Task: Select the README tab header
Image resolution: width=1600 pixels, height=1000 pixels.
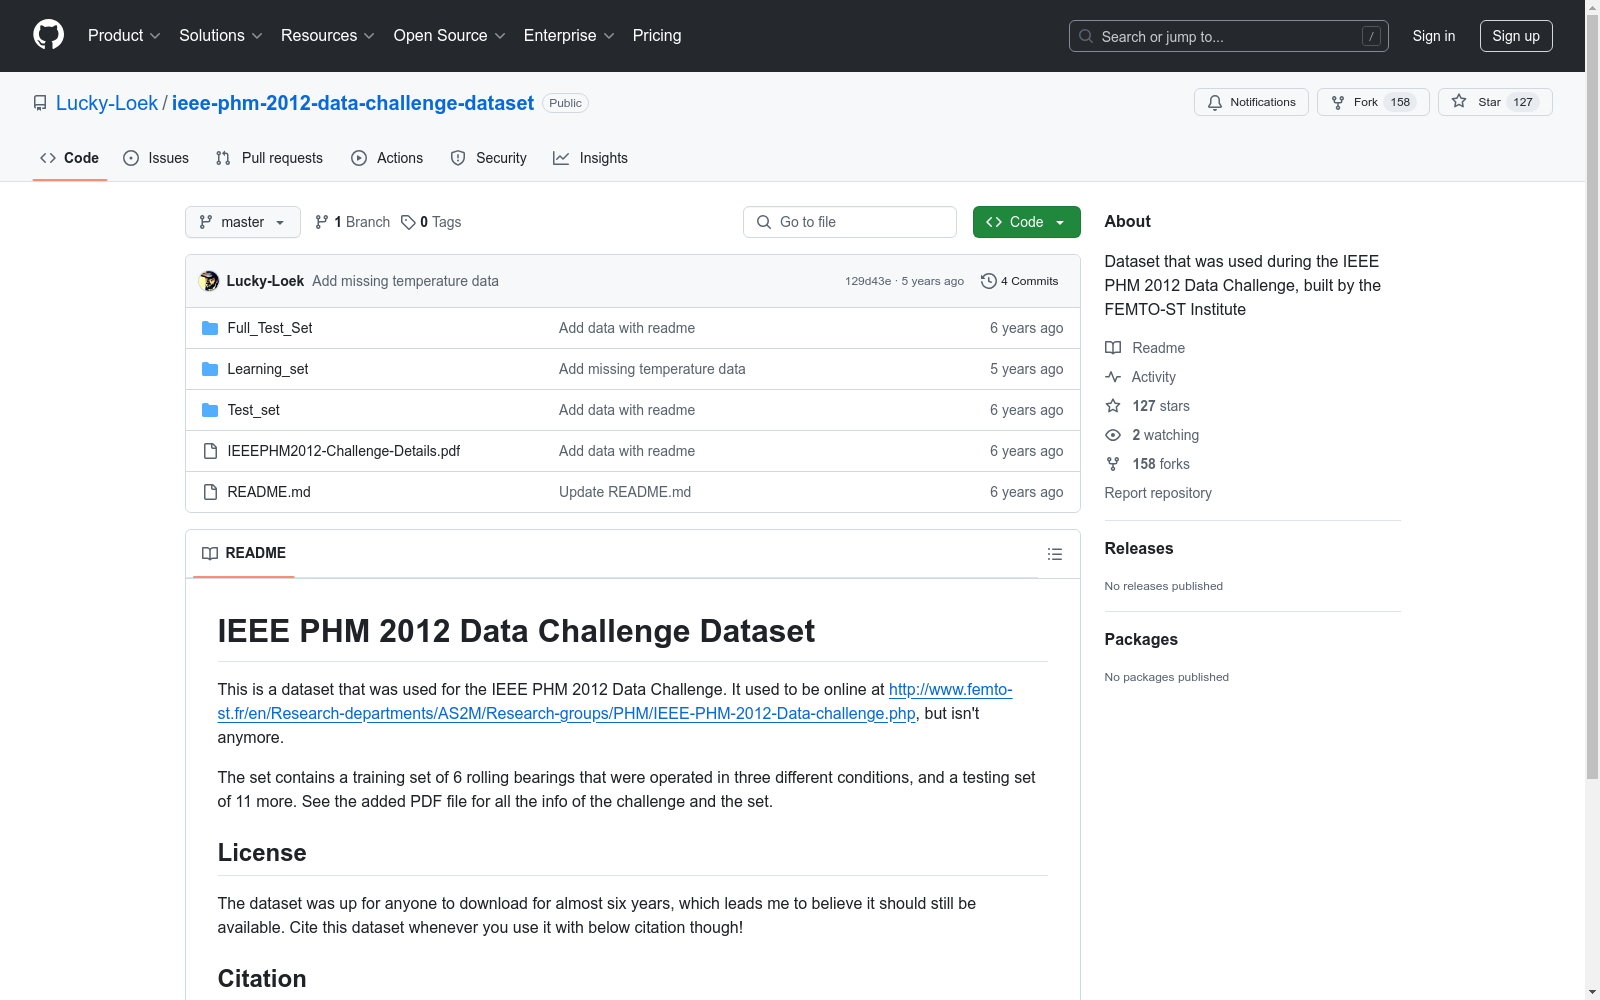Action: [x=244, y=553]
